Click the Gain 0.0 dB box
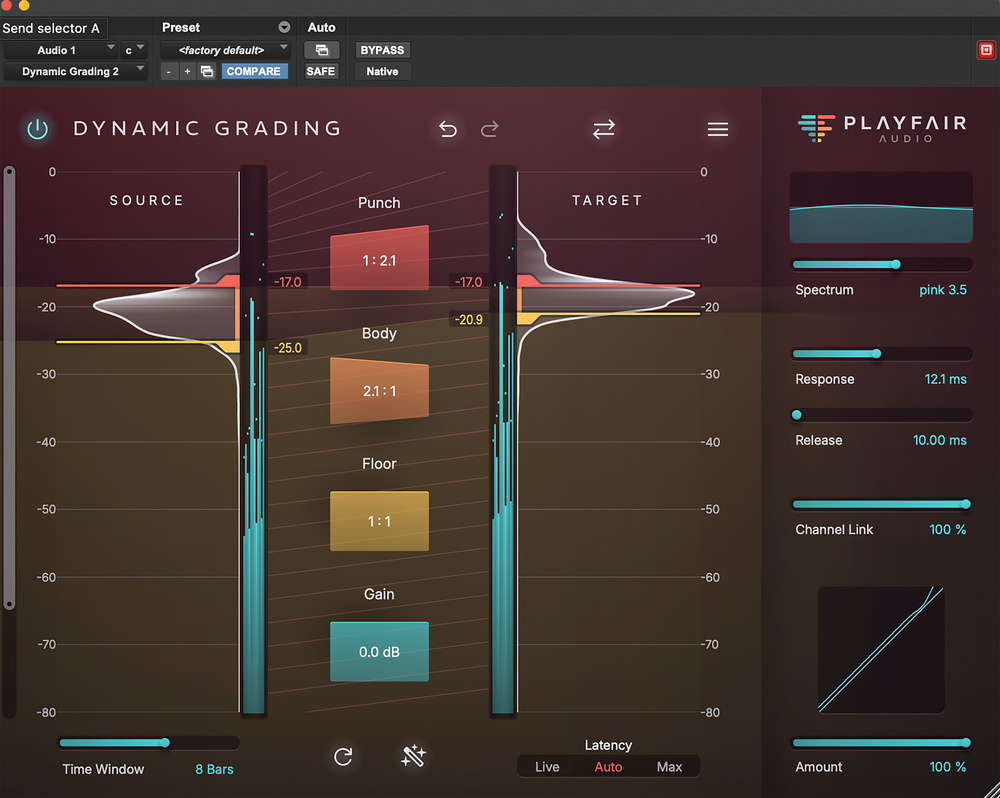The width and height of the screenshot is (1000, 798). [379, 652]
